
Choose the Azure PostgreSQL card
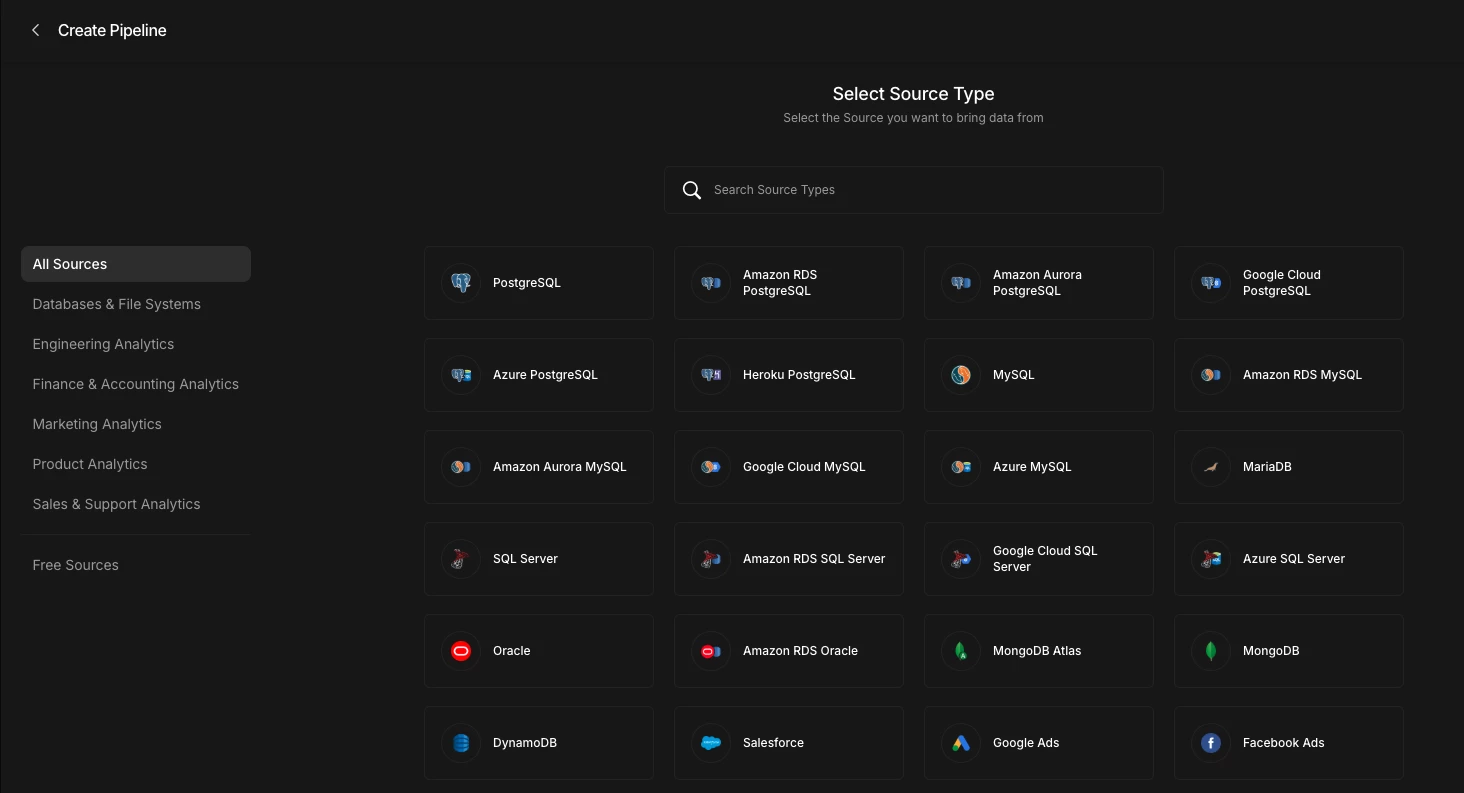(x=539, y=375)
